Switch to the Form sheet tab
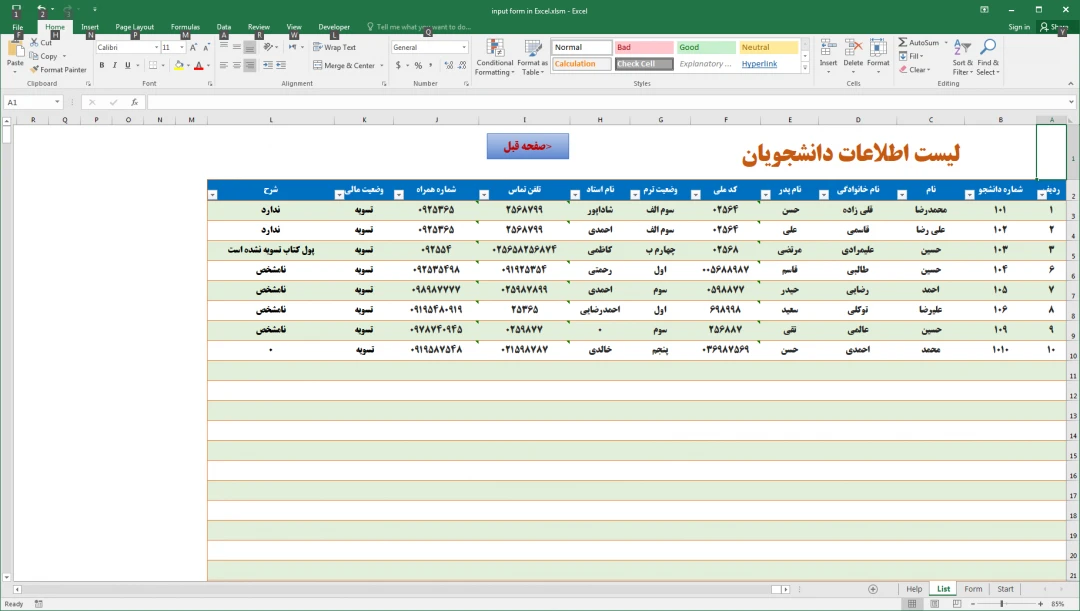This screenshot has width=1080, height=611. (x=973, y=589)
